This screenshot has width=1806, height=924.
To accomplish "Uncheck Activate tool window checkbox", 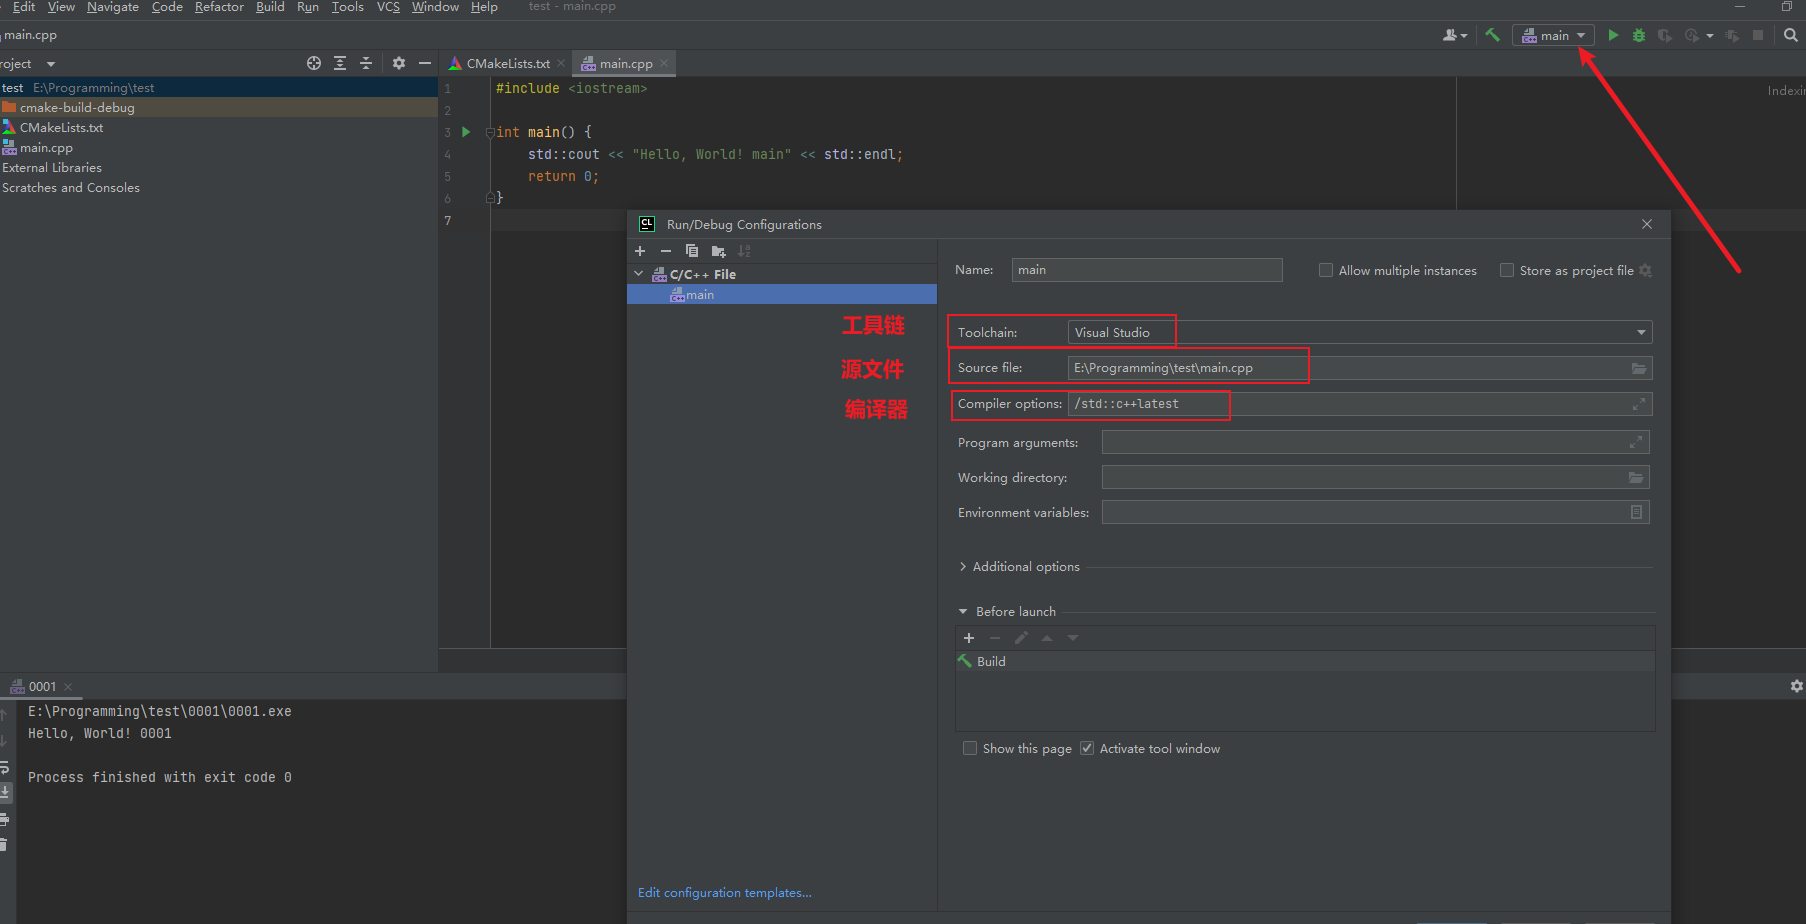I will [x=1087, y=748].
